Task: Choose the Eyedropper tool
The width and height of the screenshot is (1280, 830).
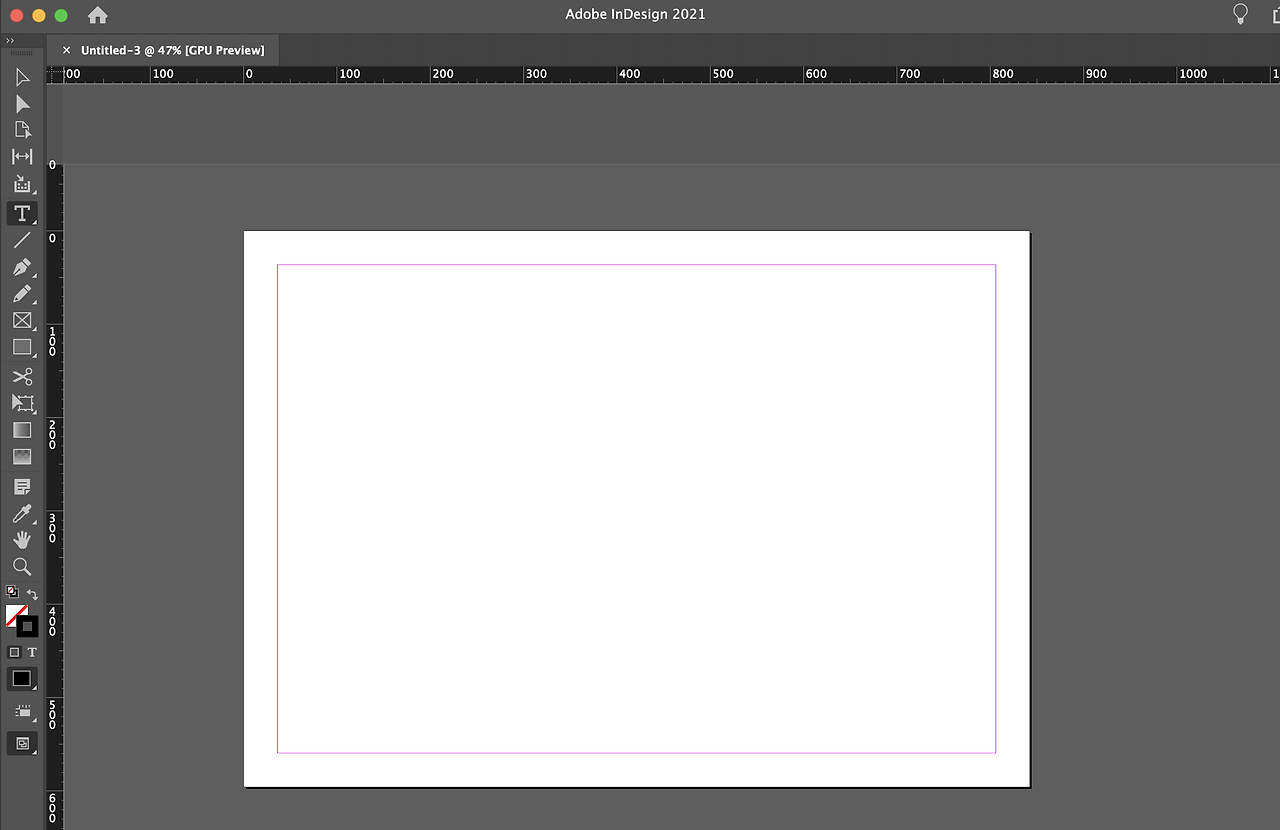Action: (x=22, y=514)
